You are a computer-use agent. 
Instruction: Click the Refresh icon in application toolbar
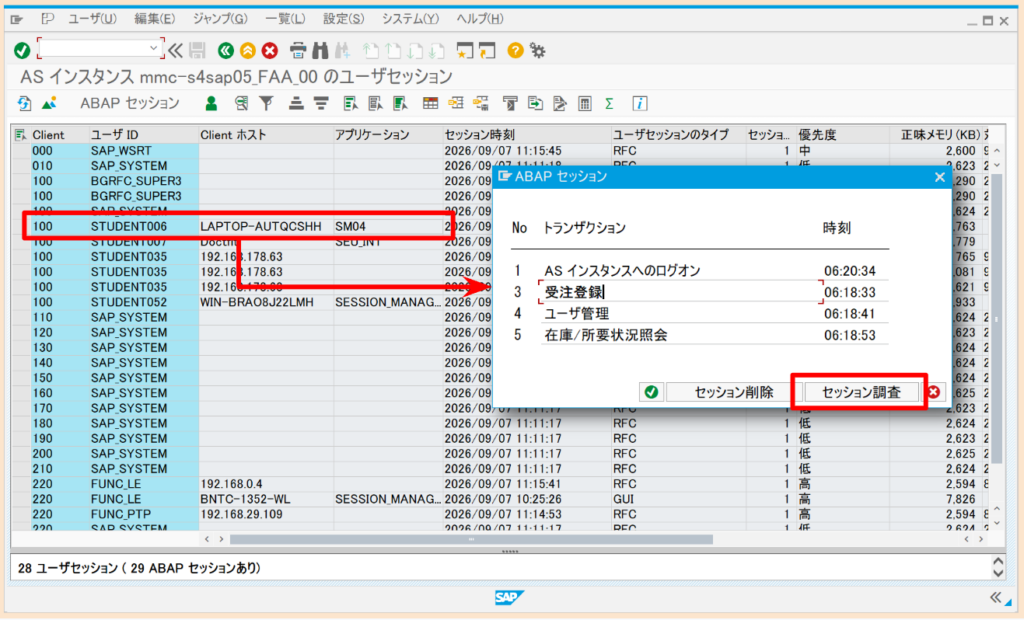click(24, 103)
